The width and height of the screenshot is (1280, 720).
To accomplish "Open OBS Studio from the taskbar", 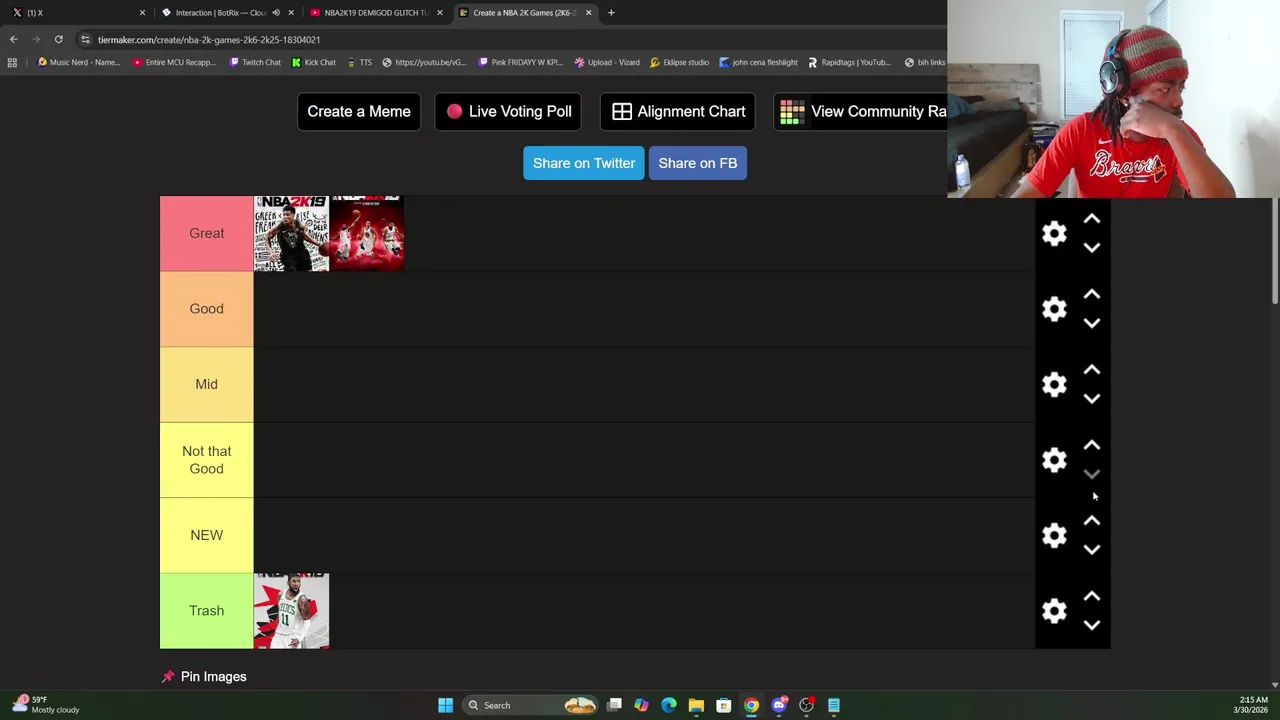I will 806,705.
